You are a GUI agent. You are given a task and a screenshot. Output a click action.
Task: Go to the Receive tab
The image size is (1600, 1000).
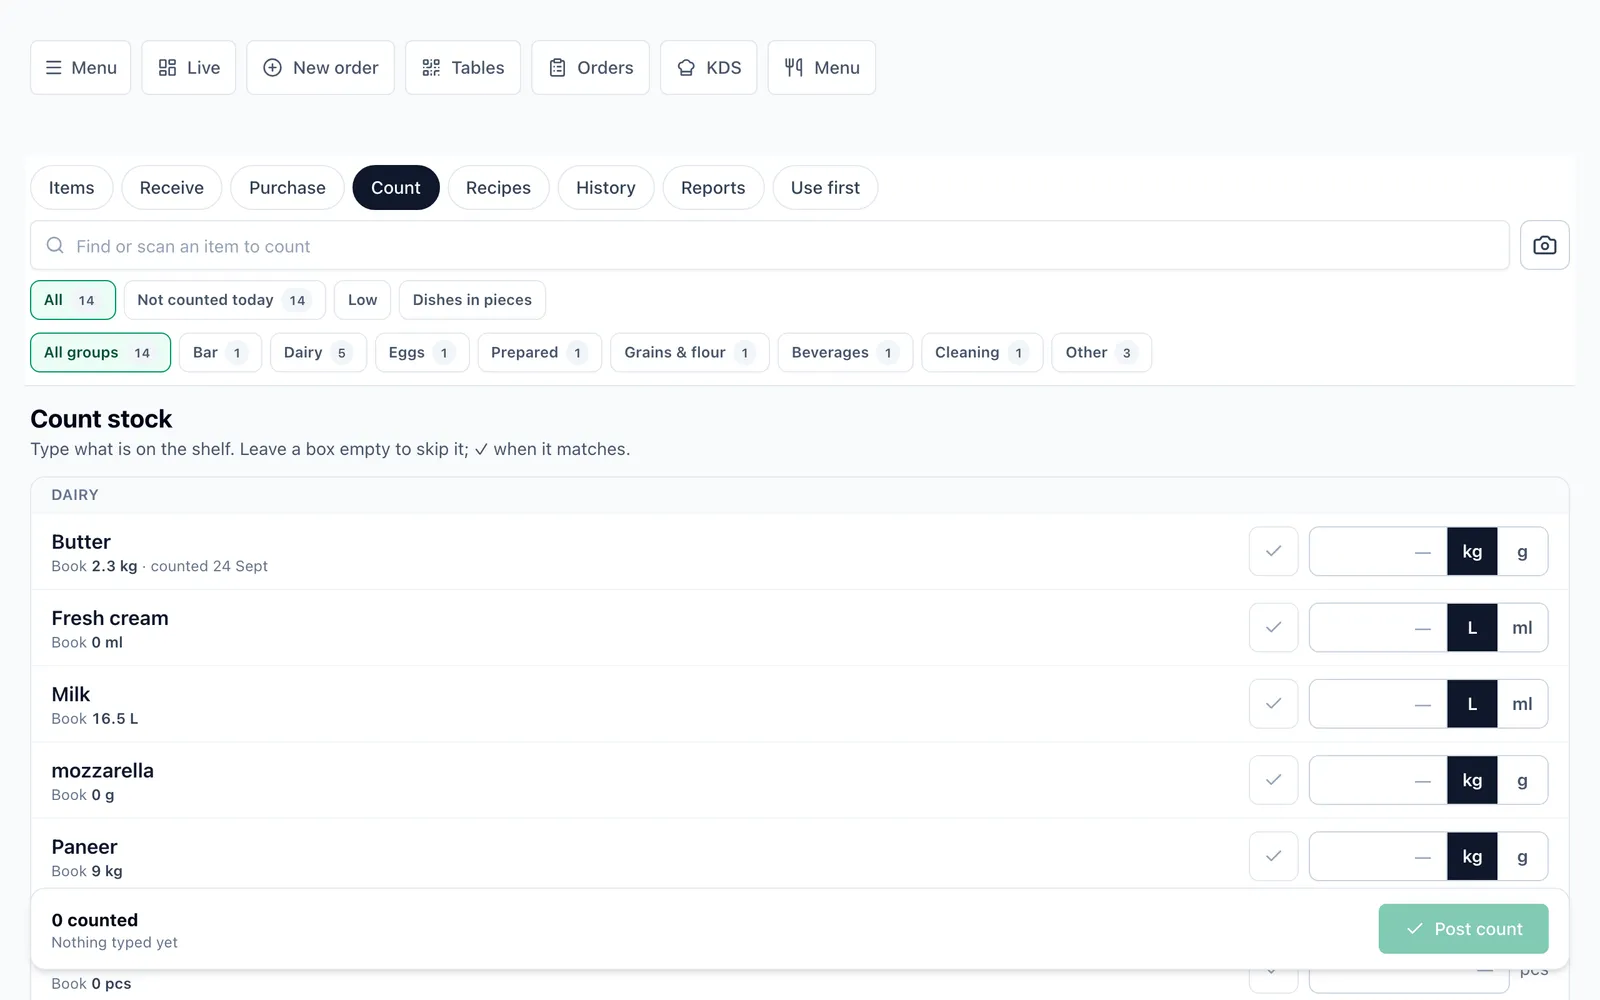pyautogui.click(x=171, y=188)
